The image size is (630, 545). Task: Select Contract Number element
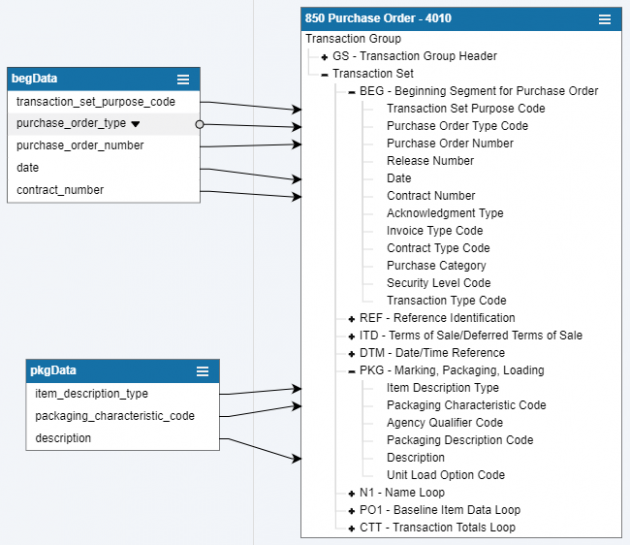(x=431, y=196)
